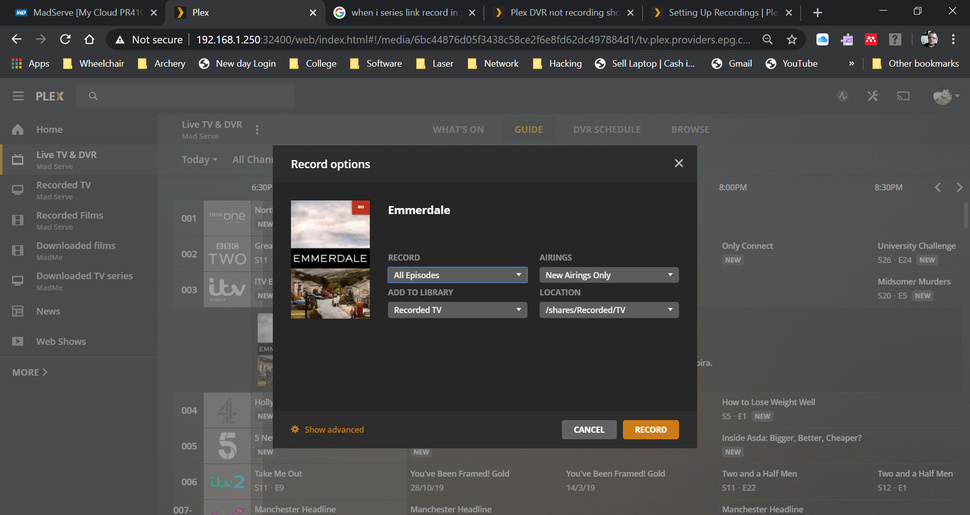Open Inside Asda: Bigger, Better, Cheaper?
The width and height of the screenshot is (970, 515).
791,438
